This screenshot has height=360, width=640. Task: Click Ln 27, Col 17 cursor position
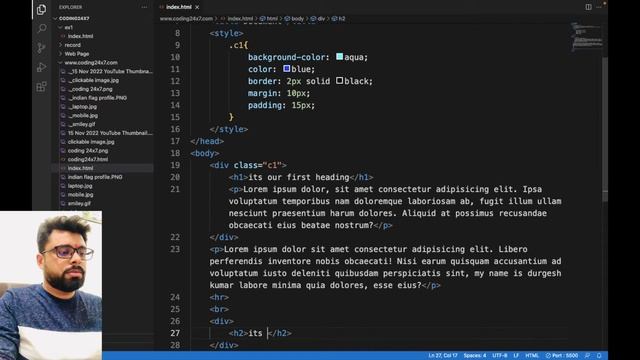click(x=443, y=356)
